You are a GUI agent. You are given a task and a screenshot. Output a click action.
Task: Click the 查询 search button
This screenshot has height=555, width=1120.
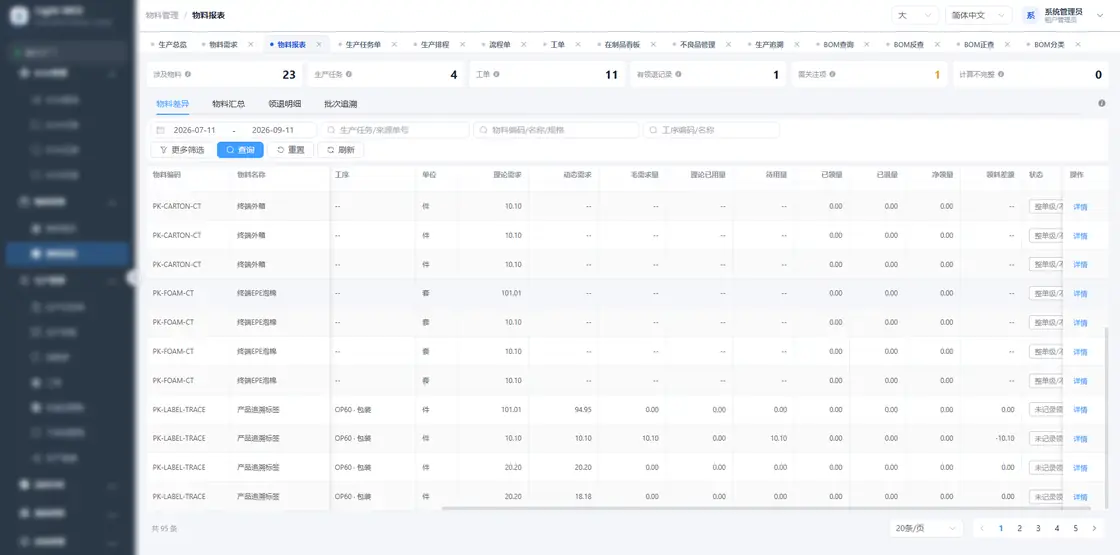pos(240,150)
